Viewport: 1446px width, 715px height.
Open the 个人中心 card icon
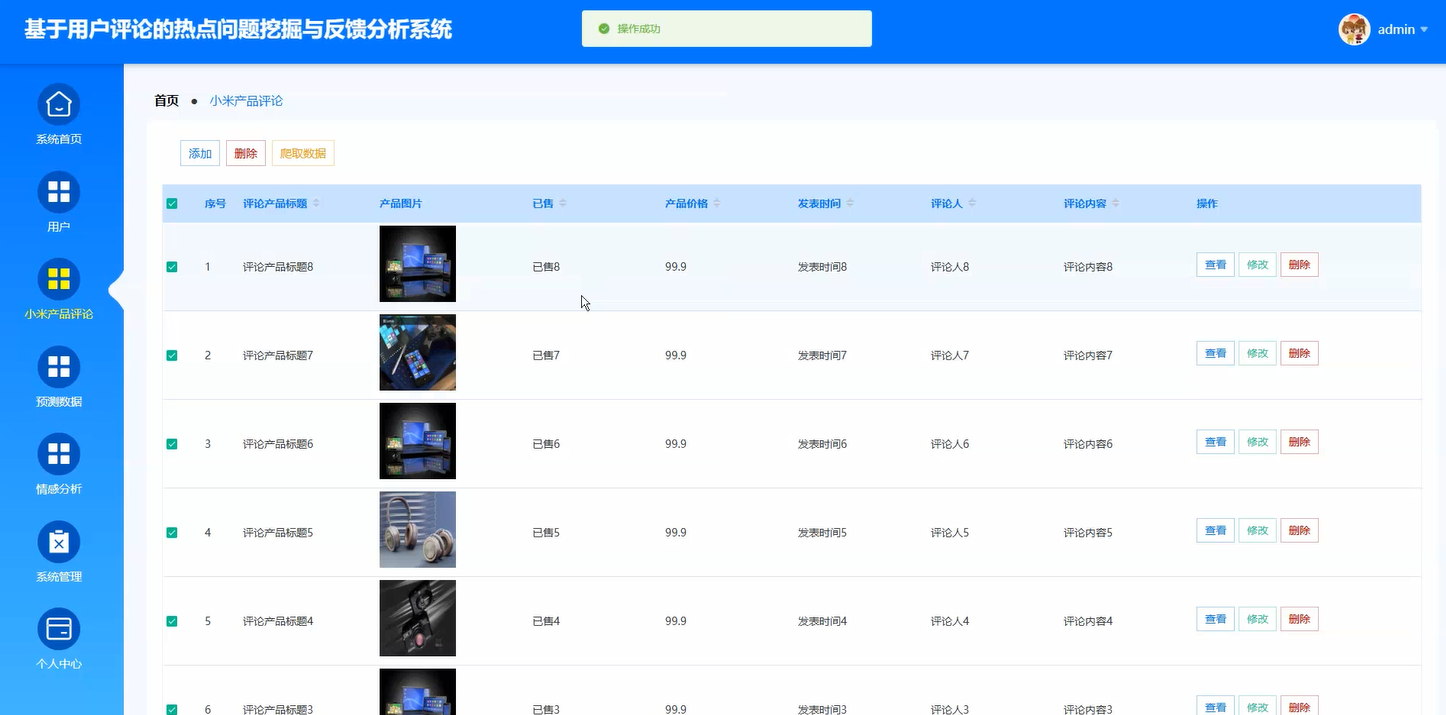[59, 629]
